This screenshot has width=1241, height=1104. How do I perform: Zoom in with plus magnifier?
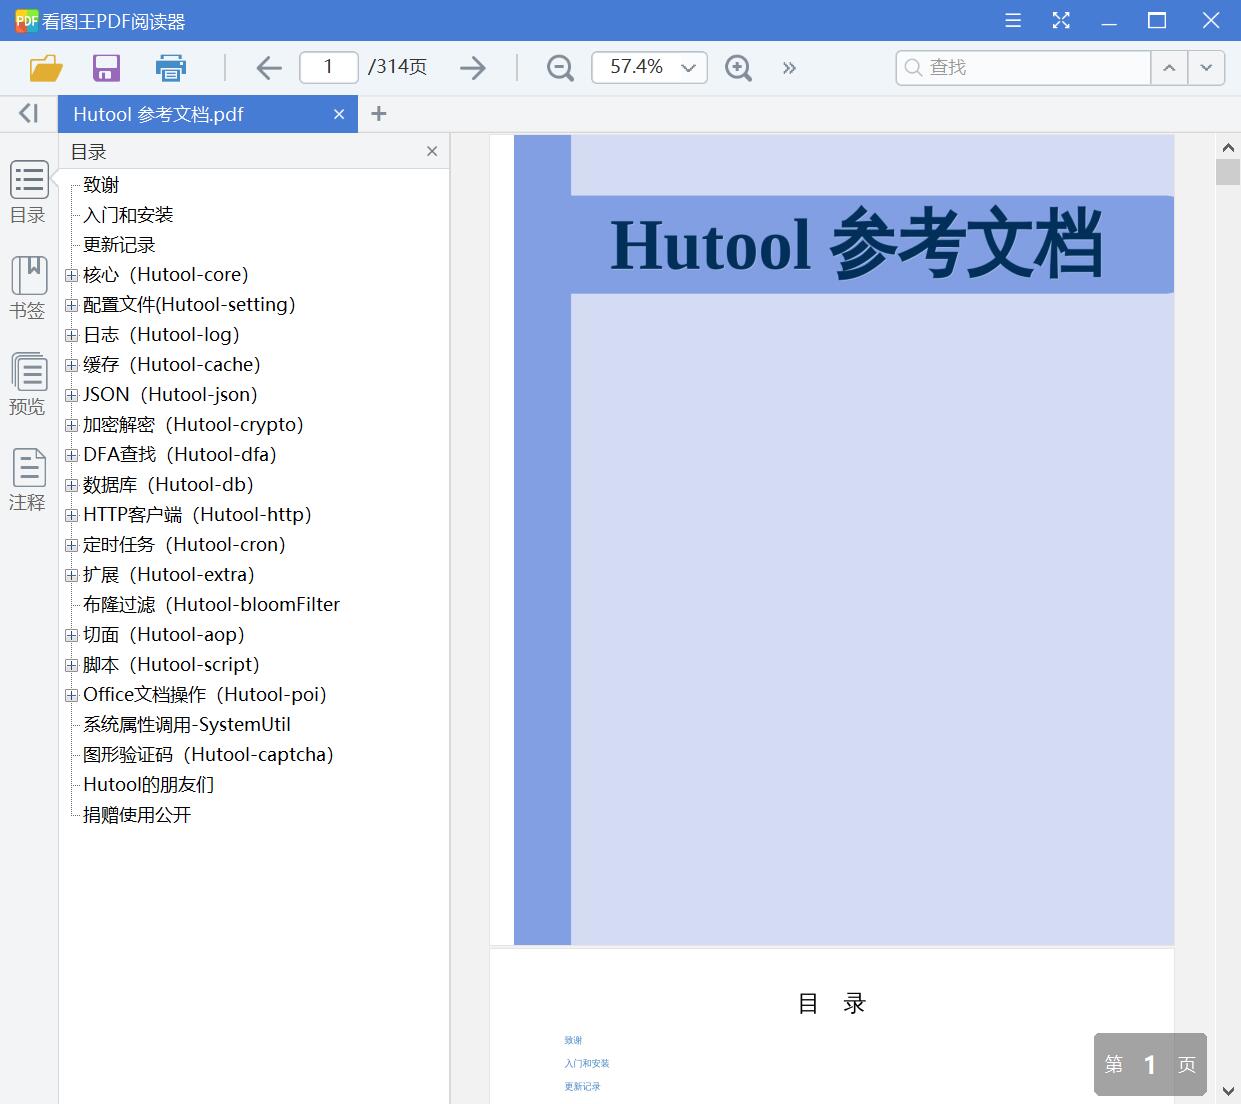(x=738, y=68)
